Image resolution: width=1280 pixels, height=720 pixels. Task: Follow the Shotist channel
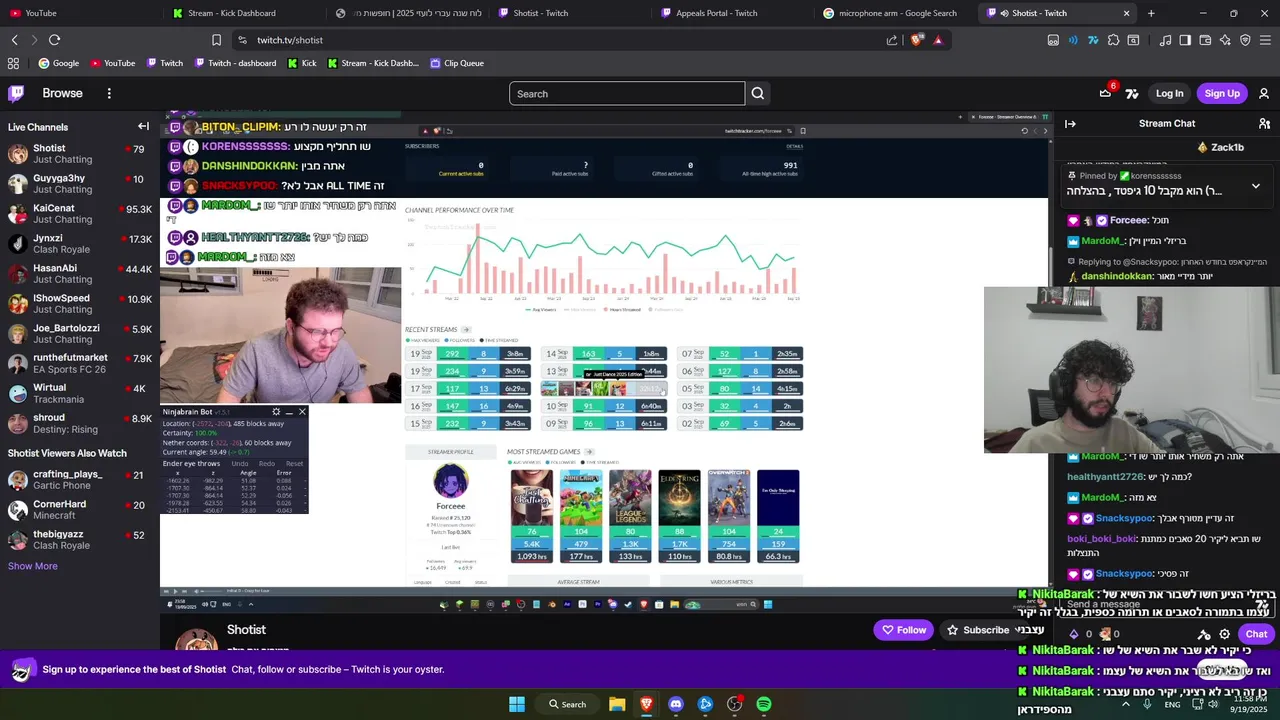tap(904, 630)
